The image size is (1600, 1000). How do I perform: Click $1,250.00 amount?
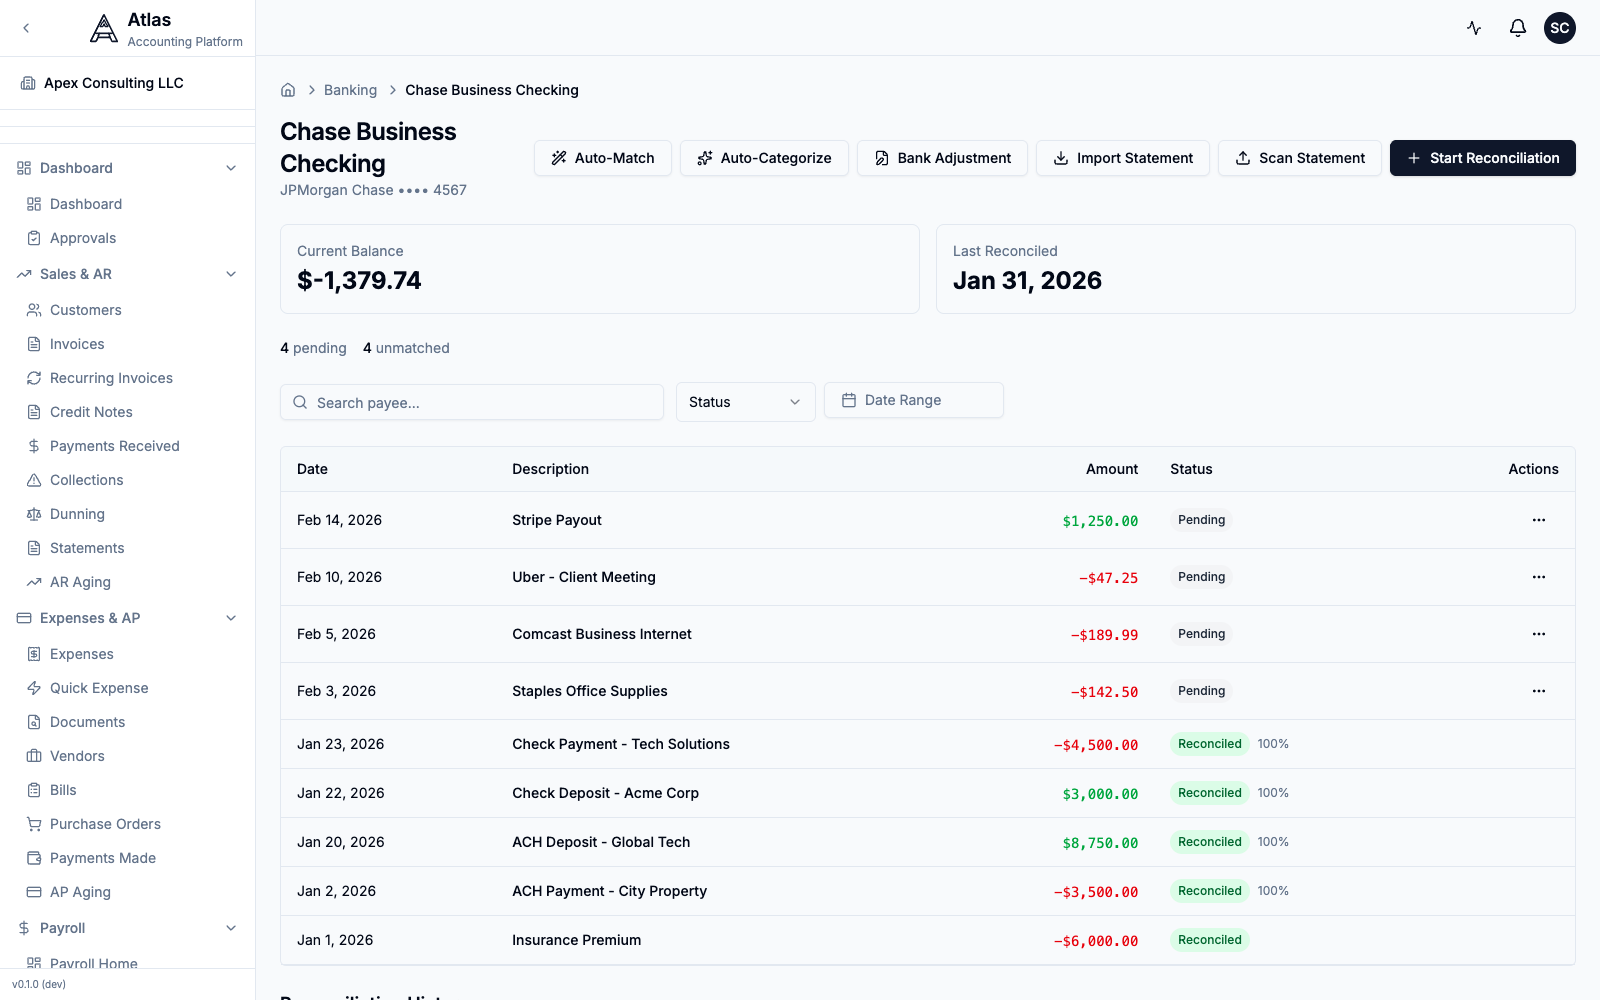click(x=1100, y=521)
